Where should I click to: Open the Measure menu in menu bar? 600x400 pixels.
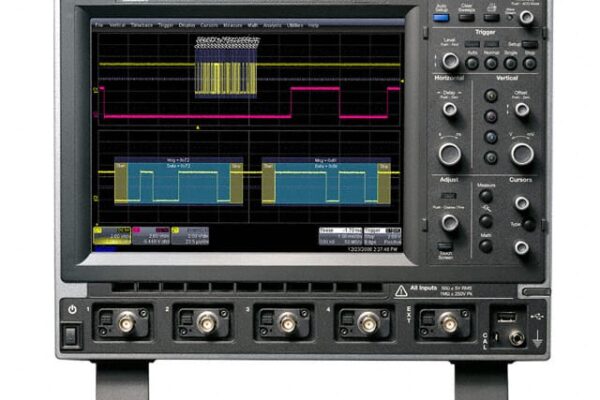click(231, 24)
